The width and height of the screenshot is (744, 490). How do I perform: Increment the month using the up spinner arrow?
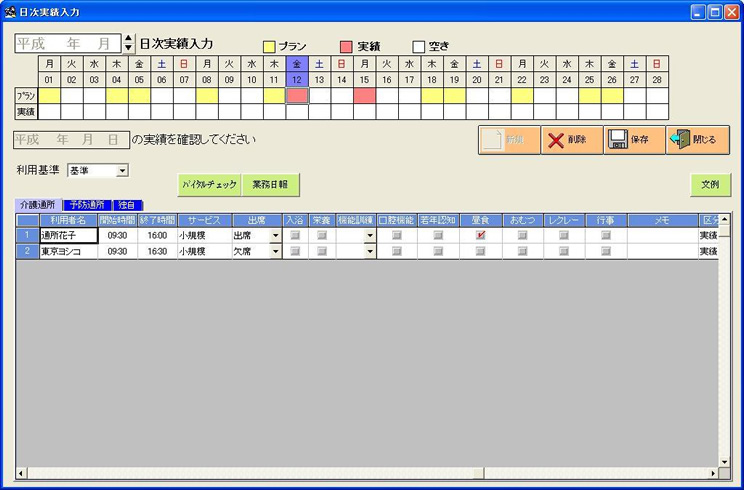point(128,40)
